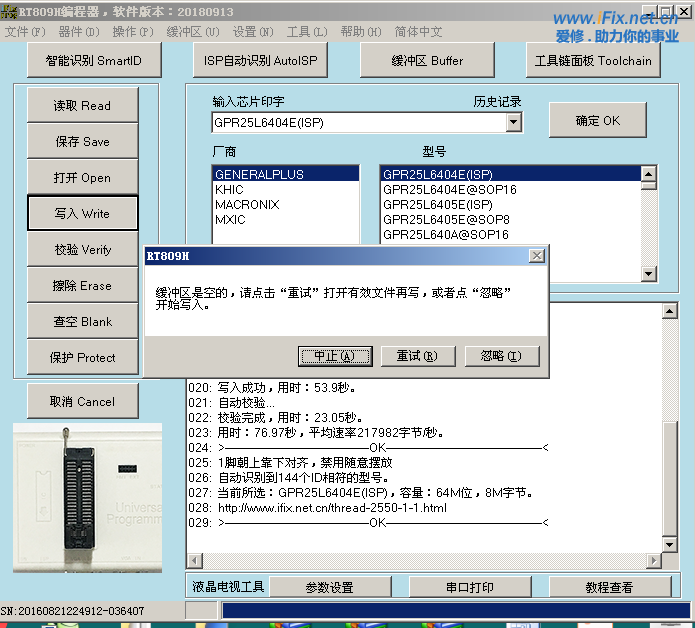Click the 保护 Protect button
This screenshot has height=628, width=695.
point(82,357)
